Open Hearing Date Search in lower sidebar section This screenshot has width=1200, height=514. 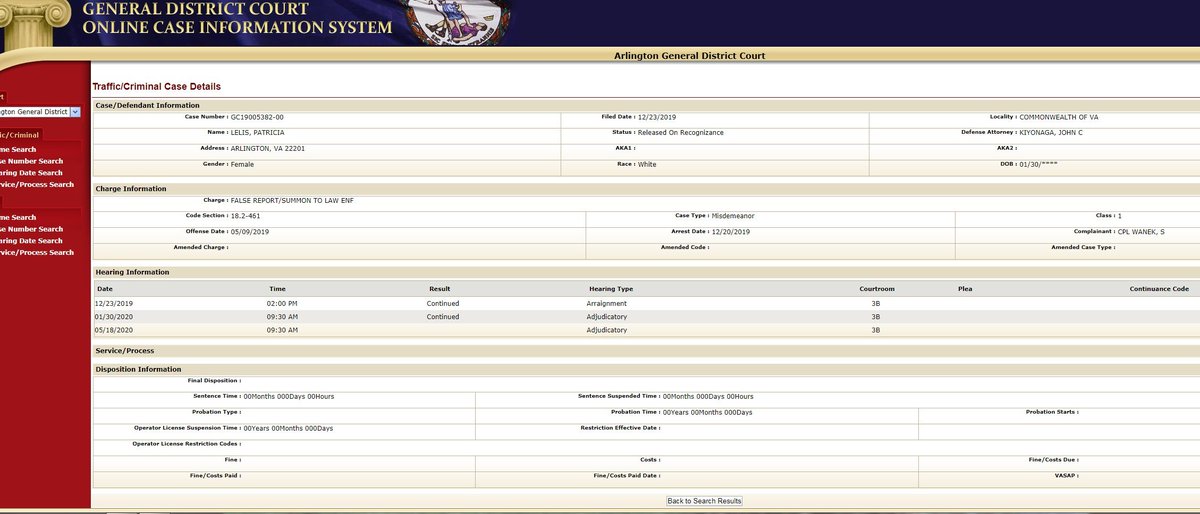31,241
